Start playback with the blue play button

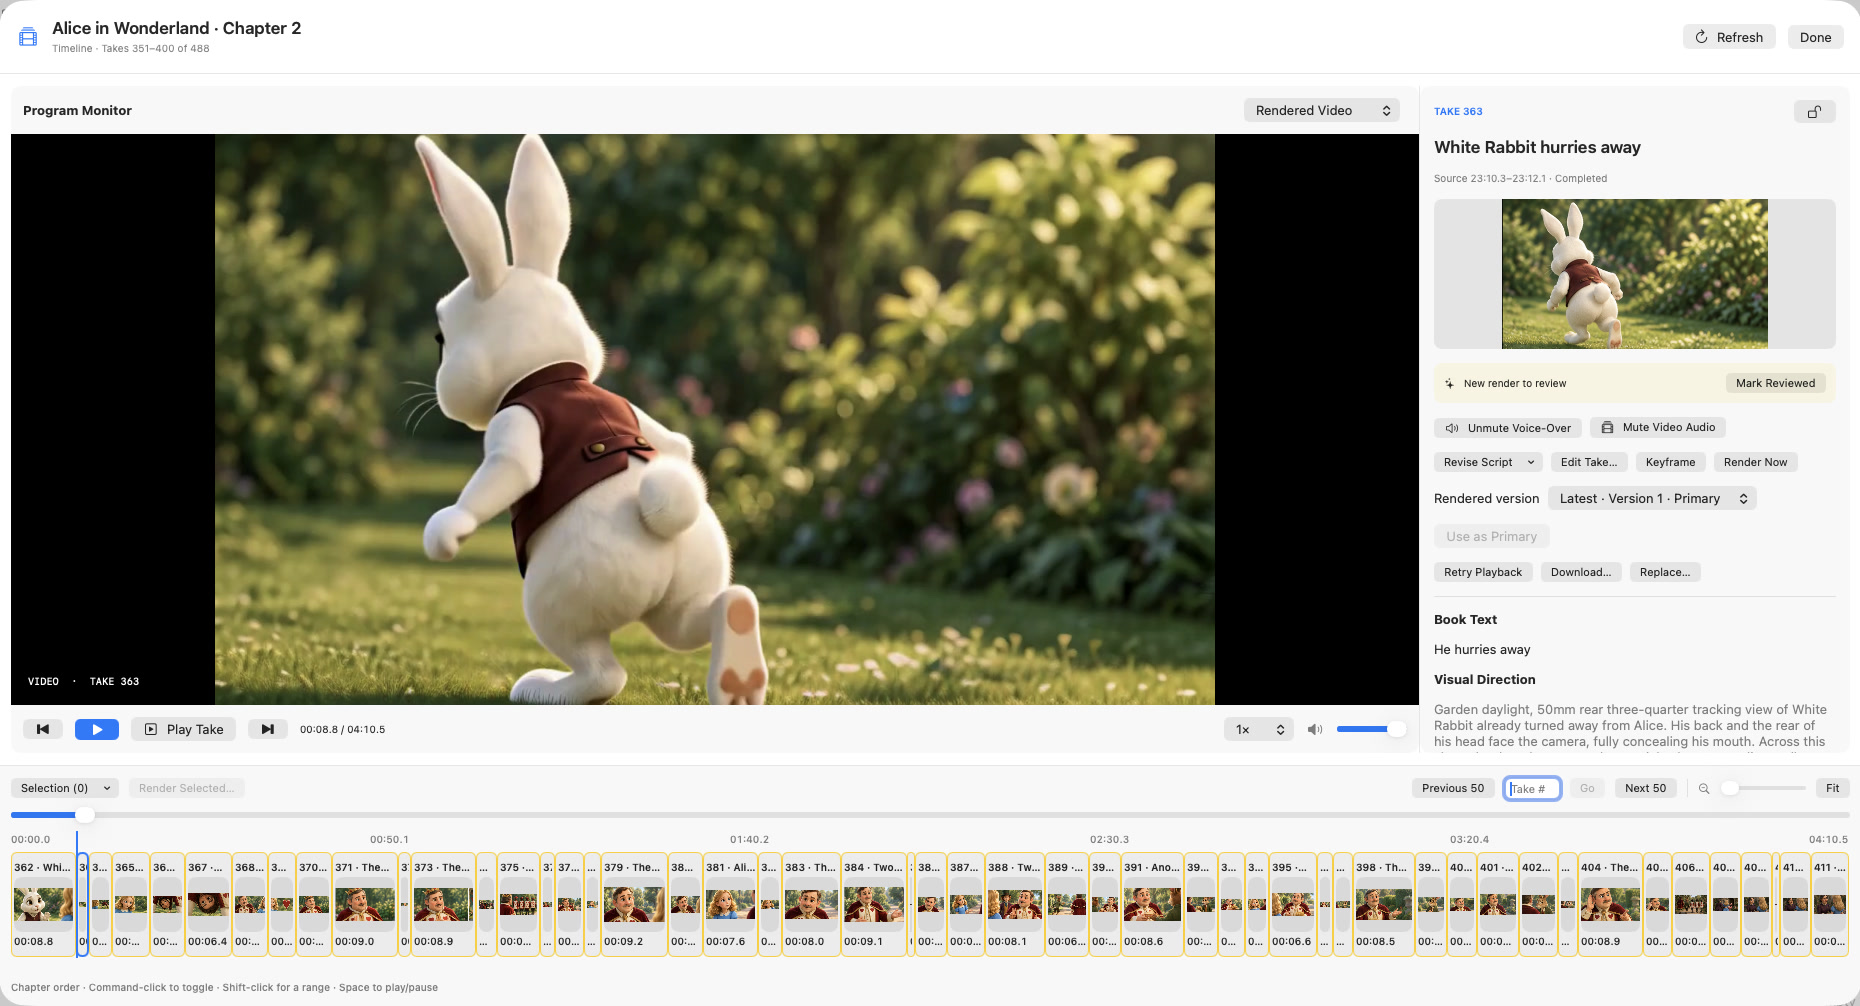click(x=97, y=730)
